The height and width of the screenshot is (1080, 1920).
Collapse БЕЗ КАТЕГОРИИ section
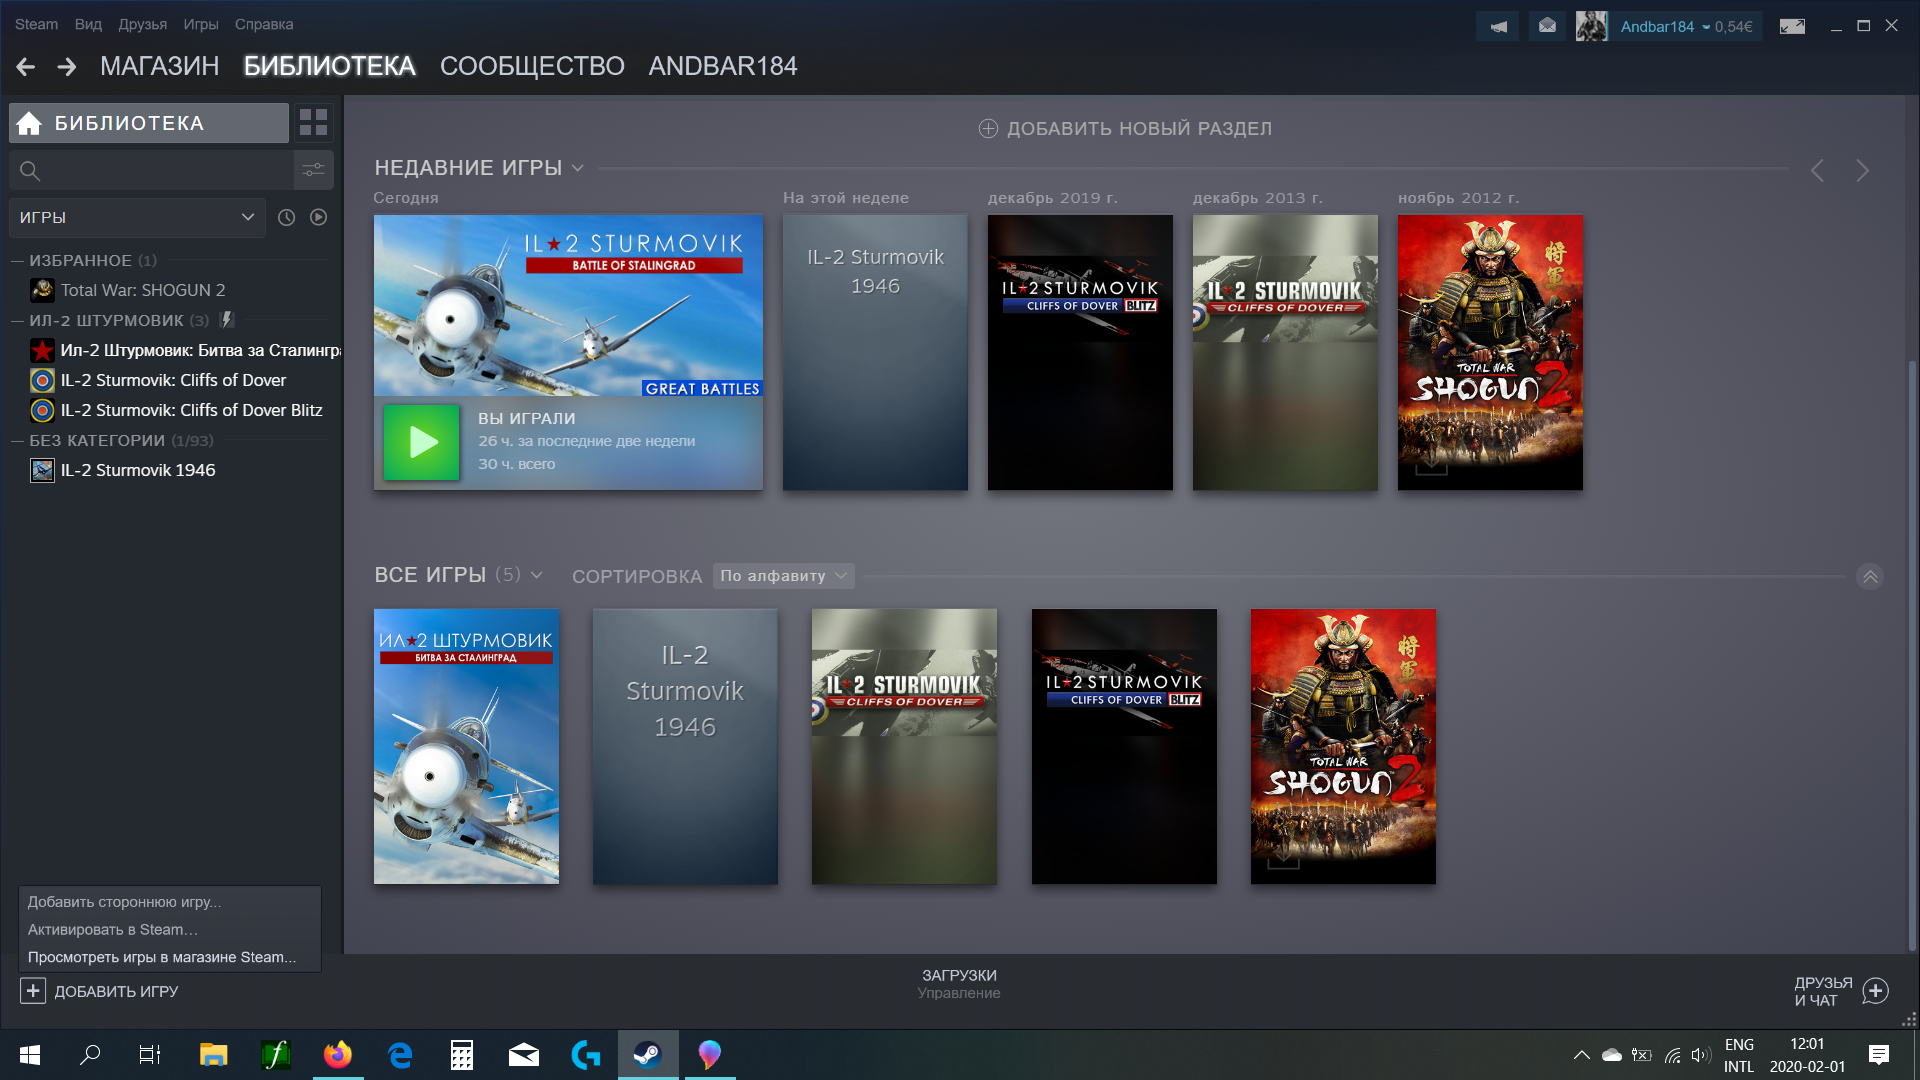[x=17, y=440]
